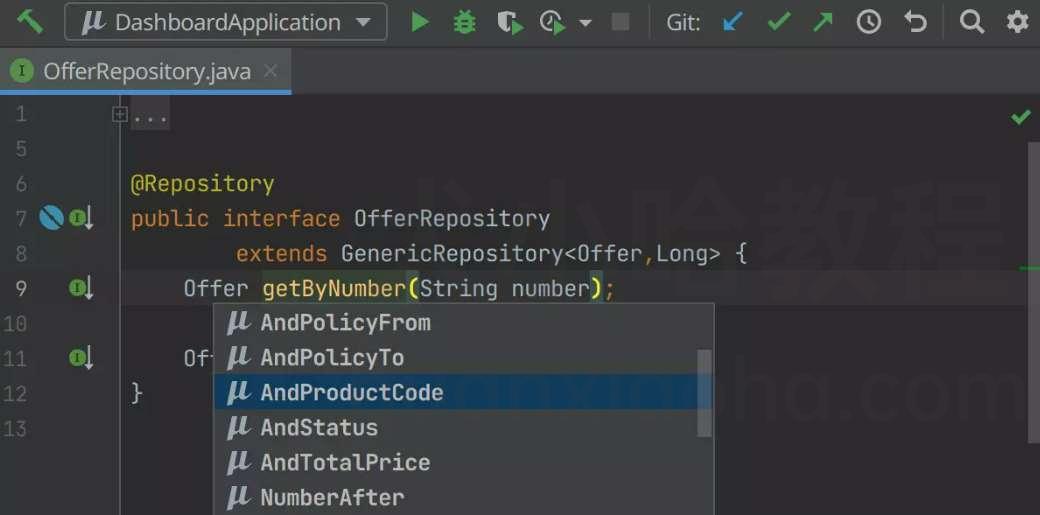Commit changes with the green Git checkmark
The image size is (1040, 515).
pyautogui.click(x=779, y=22)
